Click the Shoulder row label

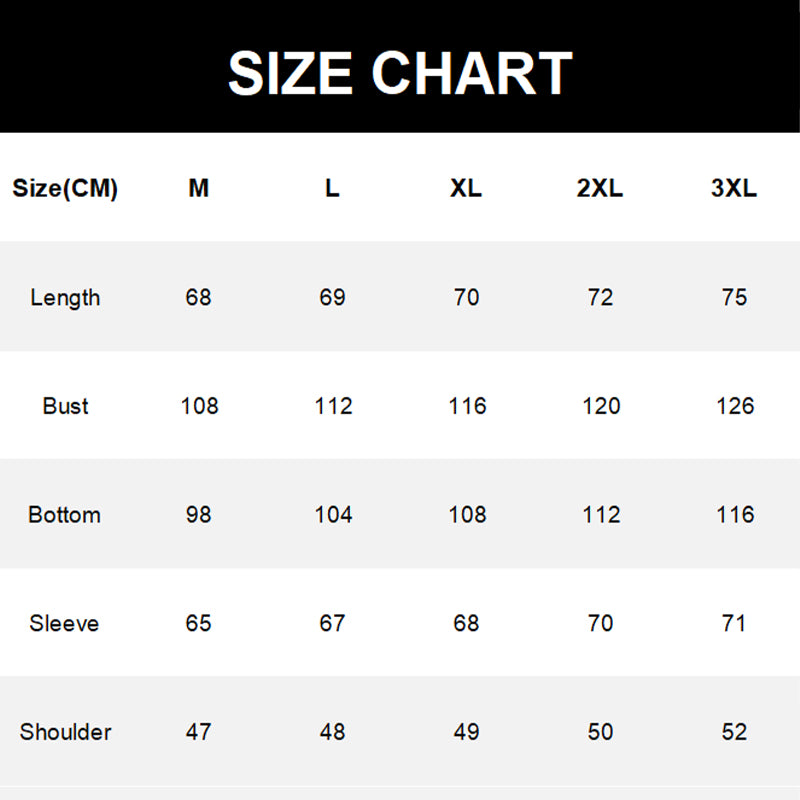pyautogui.click(x=65, y=732)
